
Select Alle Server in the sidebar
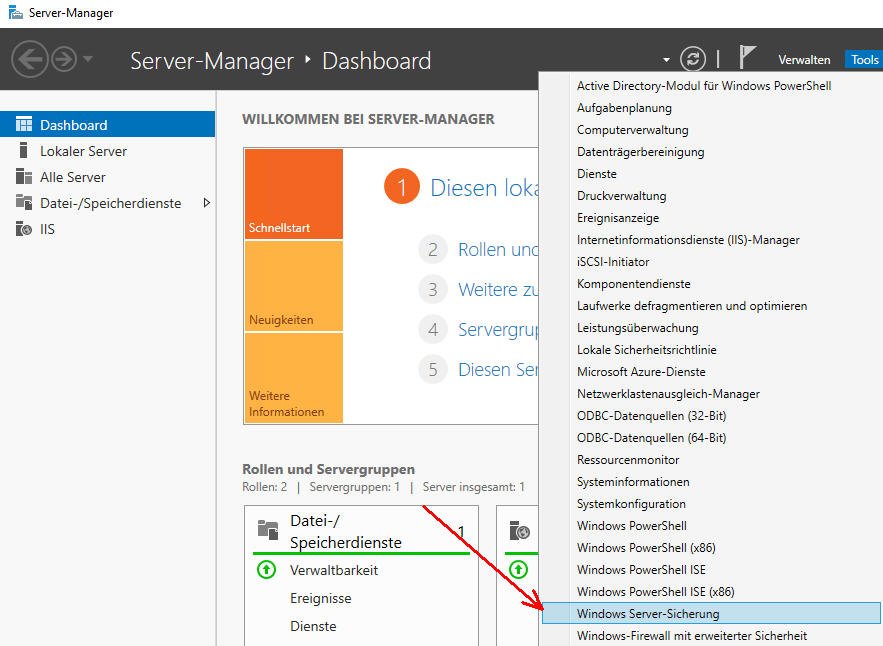pyautogui.click(x=73, y=177)
